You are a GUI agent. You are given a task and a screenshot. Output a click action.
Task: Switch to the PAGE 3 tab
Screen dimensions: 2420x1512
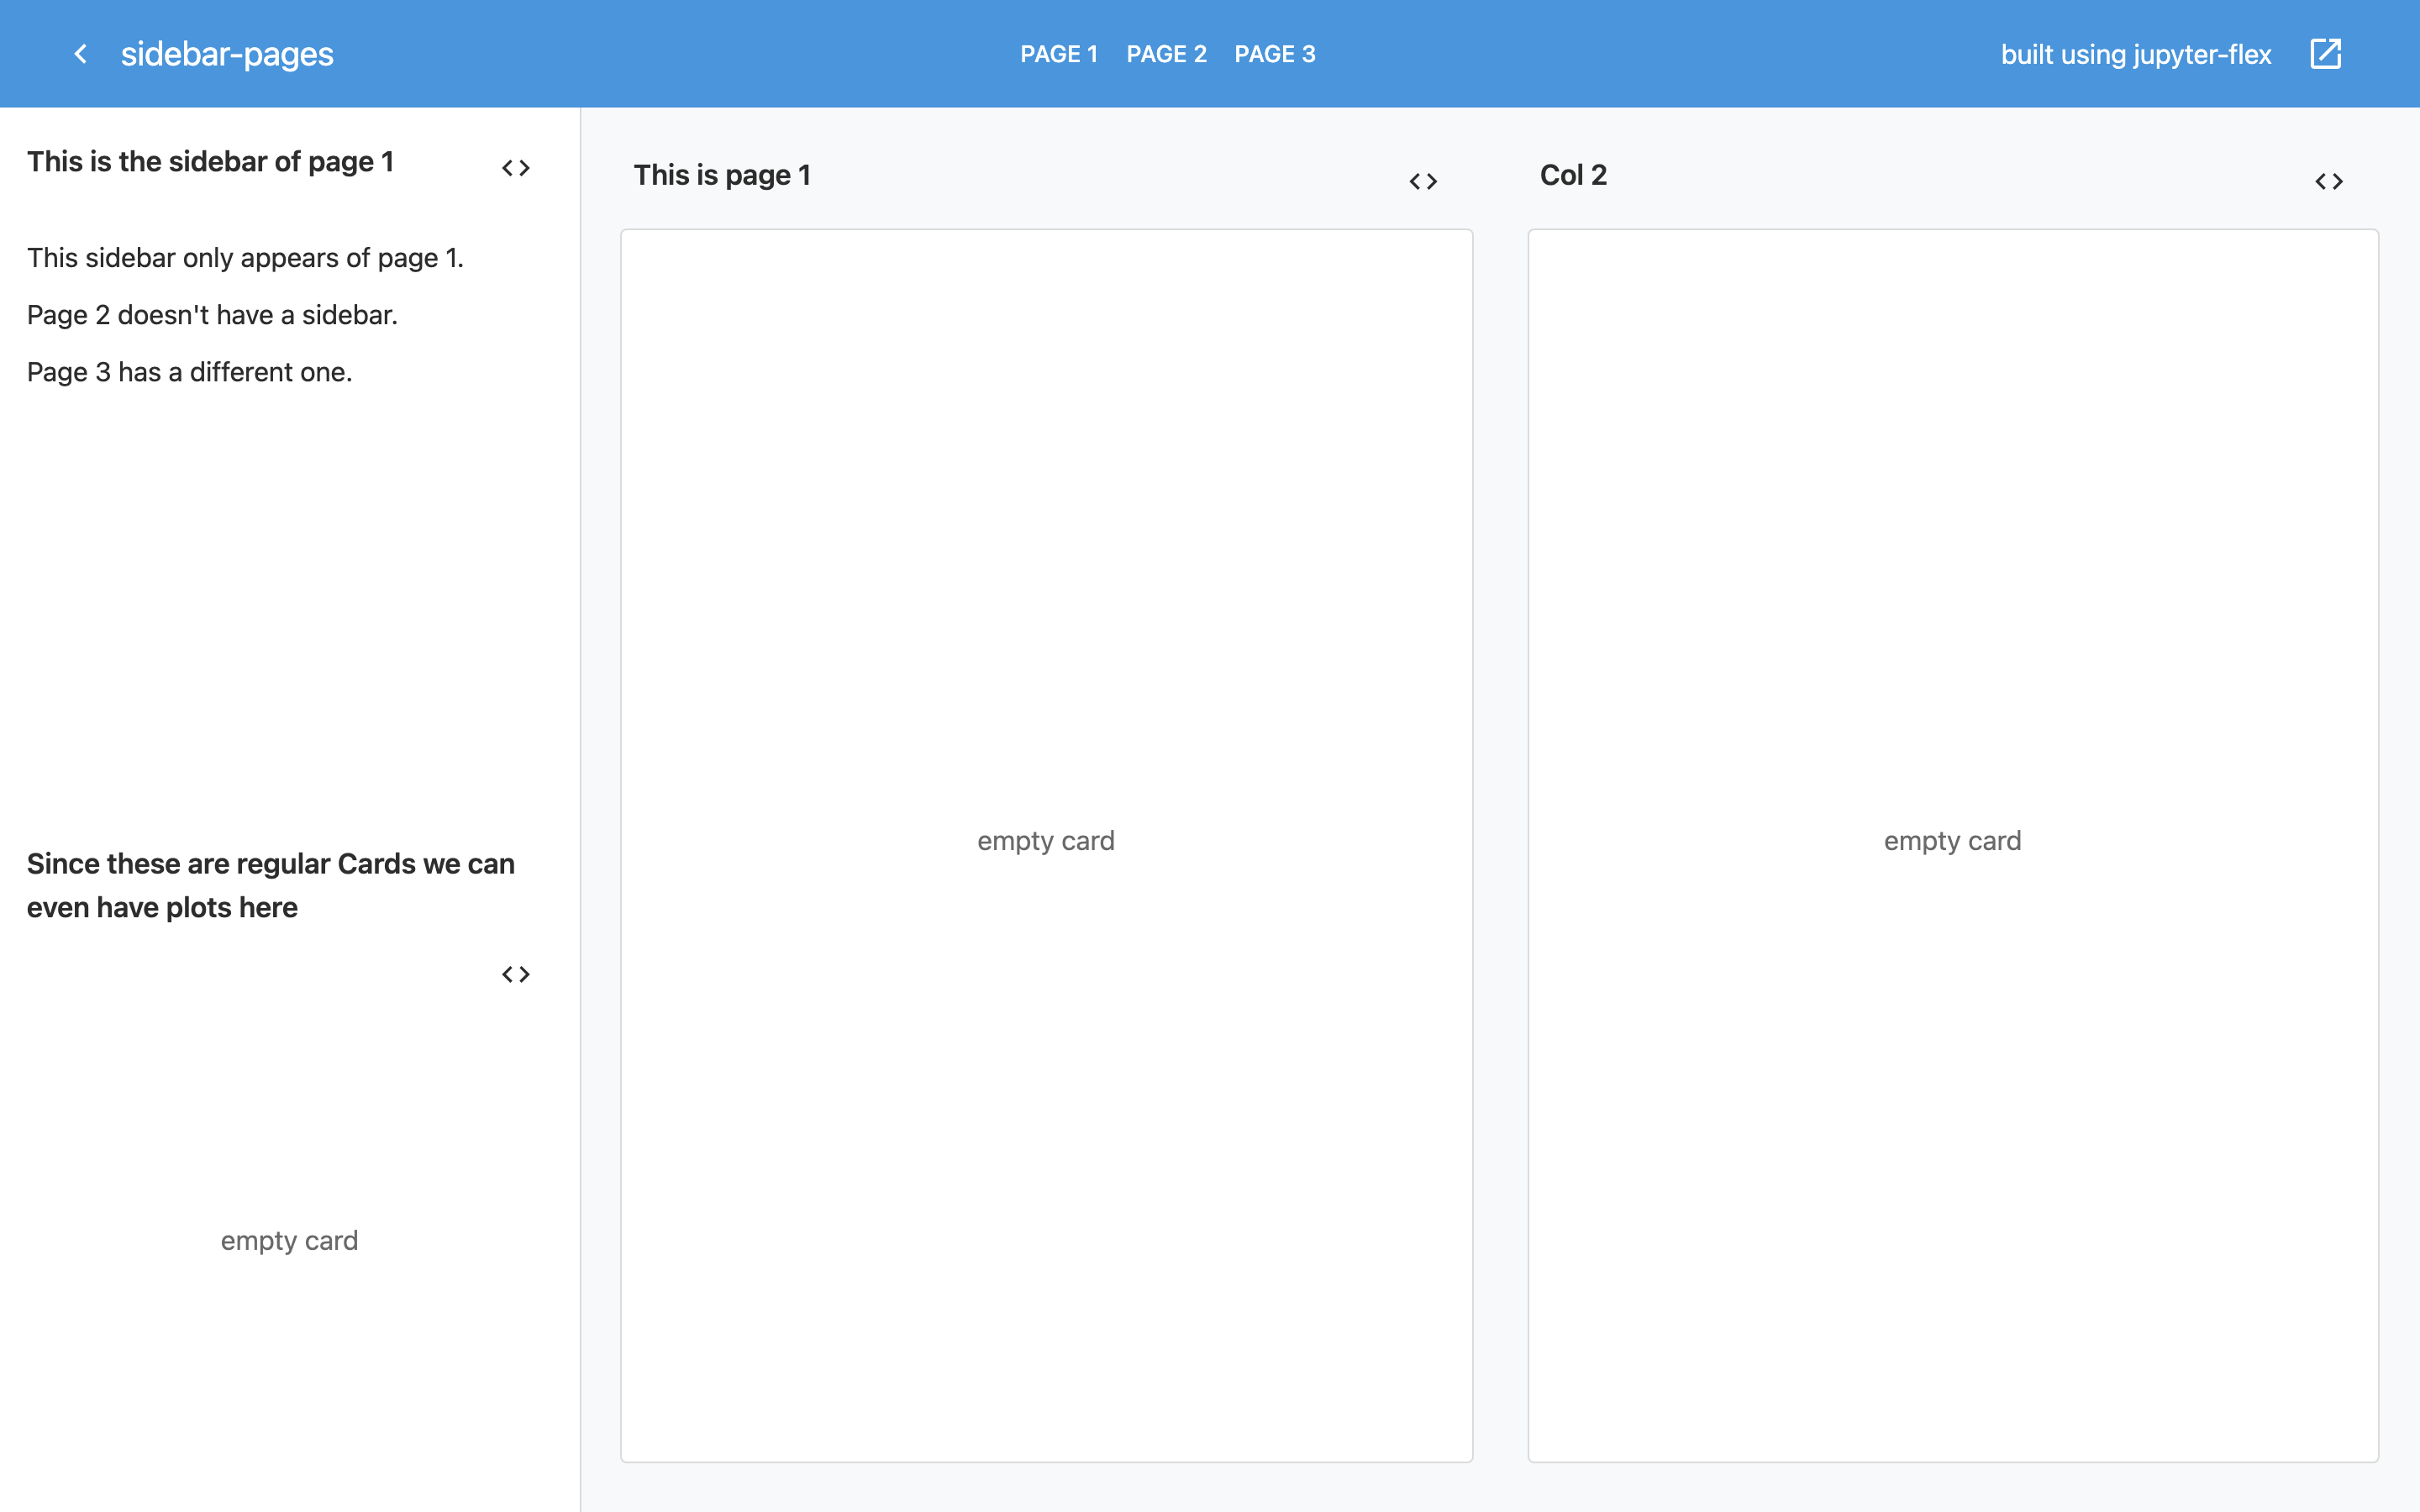[1275, 54]
